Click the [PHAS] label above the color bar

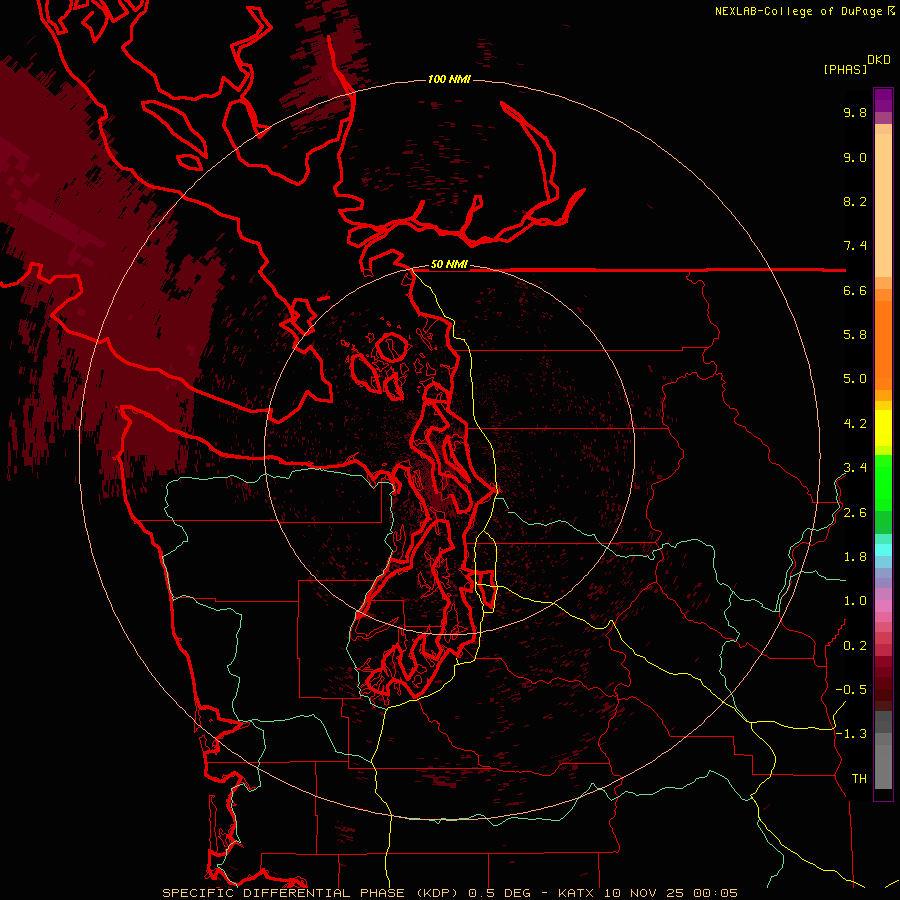pos(845,69)
